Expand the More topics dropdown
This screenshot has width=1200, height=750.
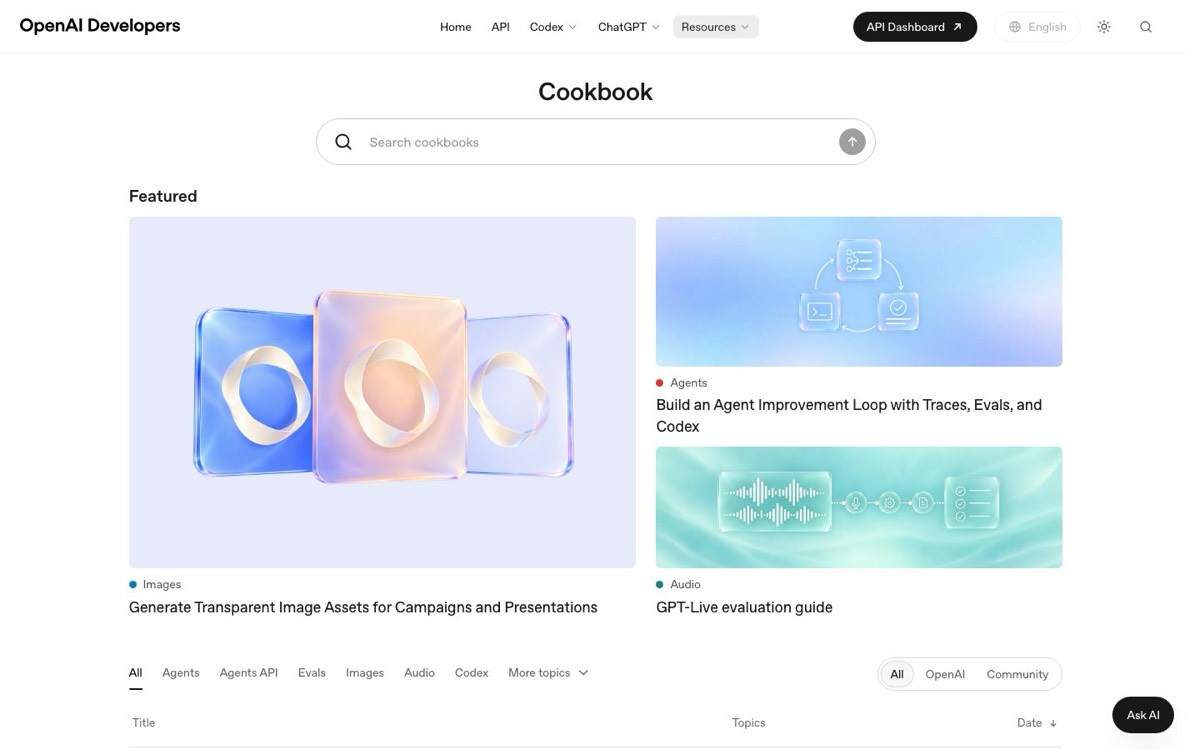(x=548, y=673)
